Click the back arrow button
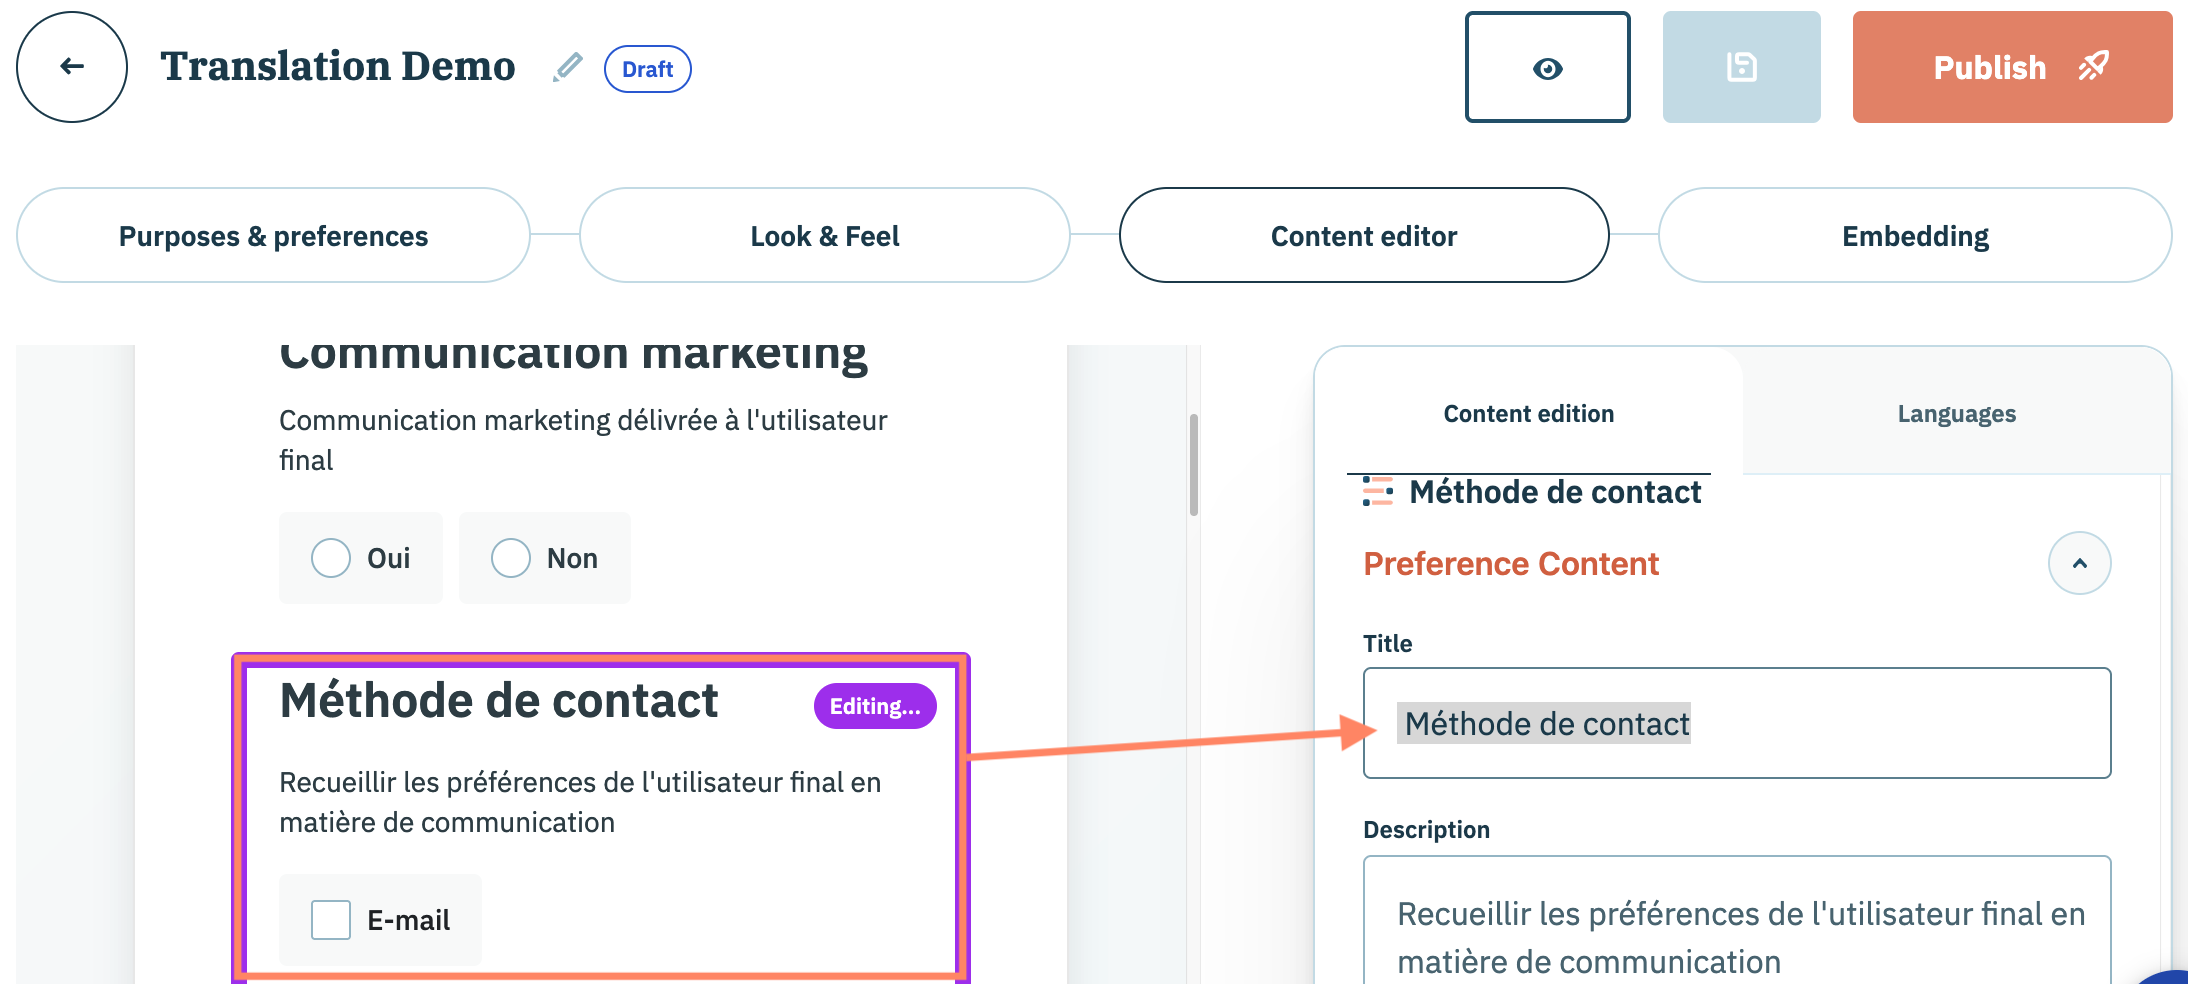 72,67
